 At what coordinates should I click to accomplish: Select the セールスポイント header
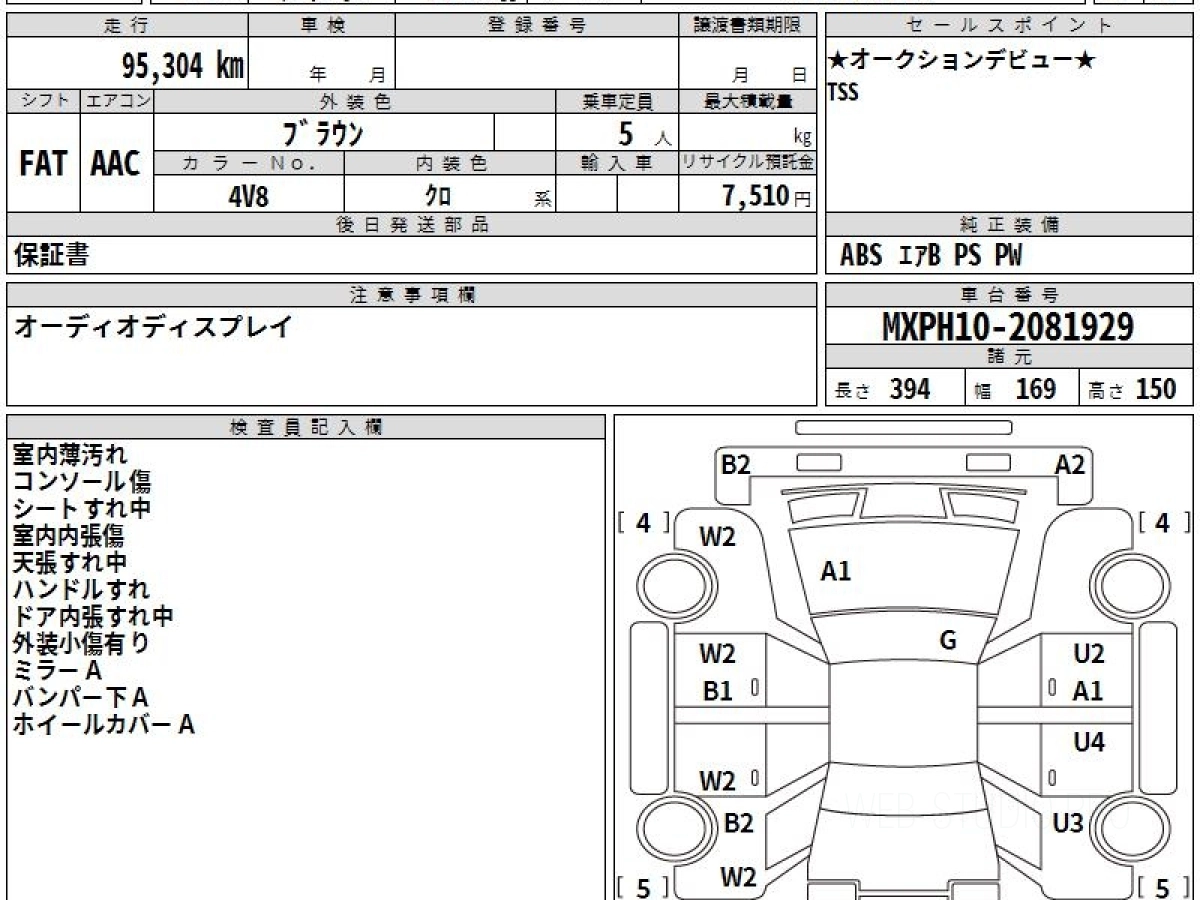click(x=1010, y=26)
